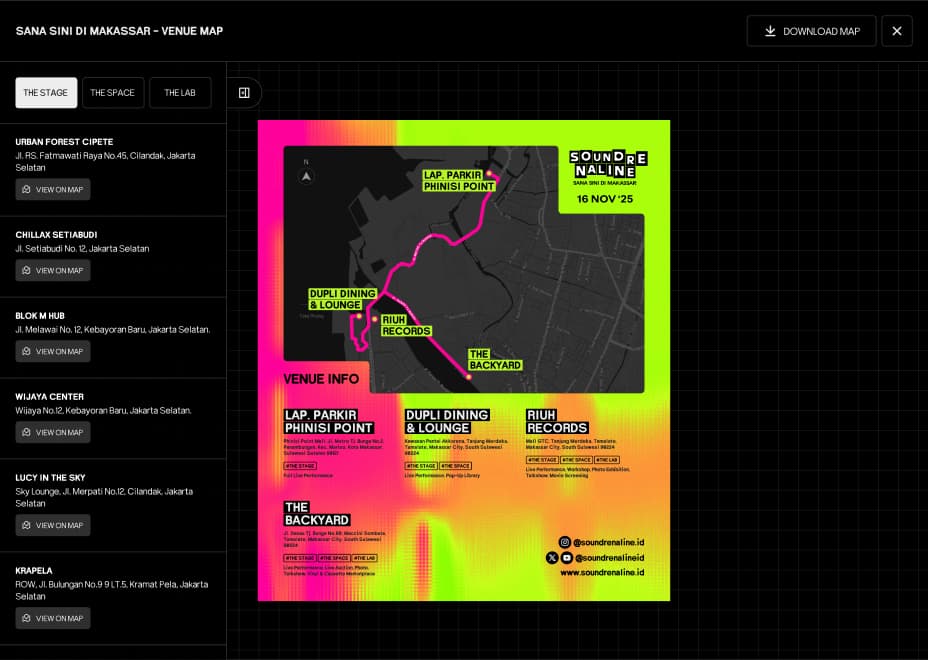Image resolution: width=928 pixels, height=660 pixels.
Task: Click the Jl. Melawai No. 12 address
Action: [x=112, y=330]
